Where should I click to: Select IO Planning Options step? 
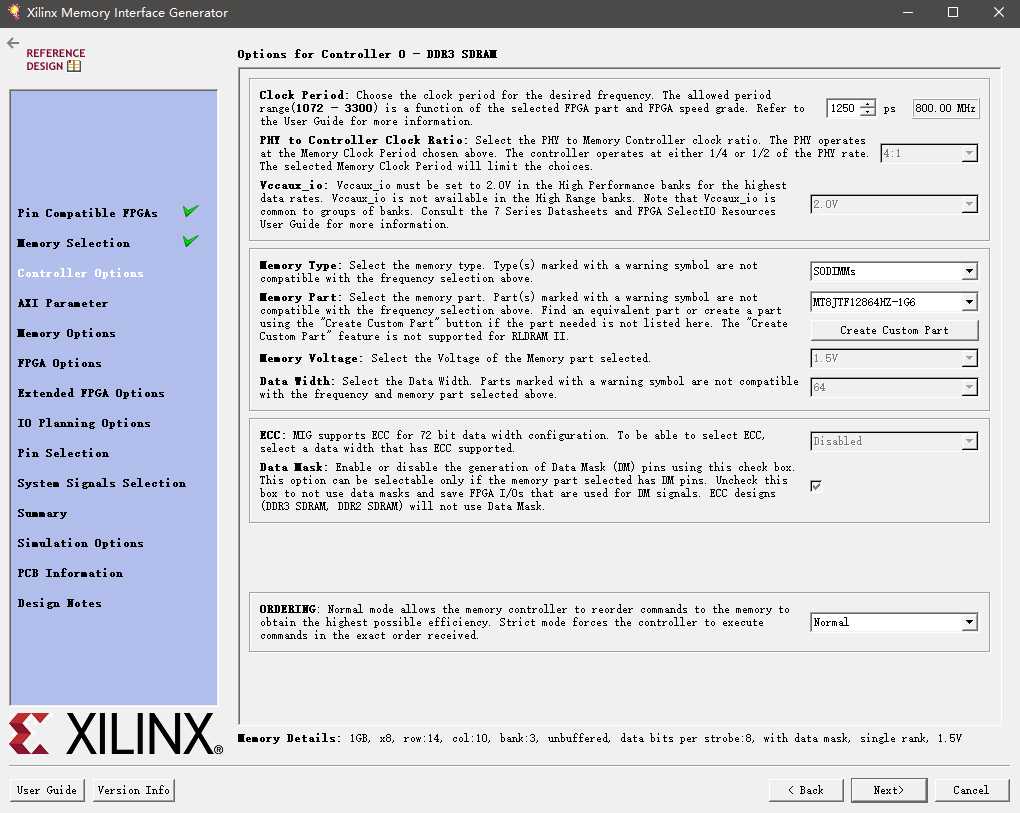(84, 423)
